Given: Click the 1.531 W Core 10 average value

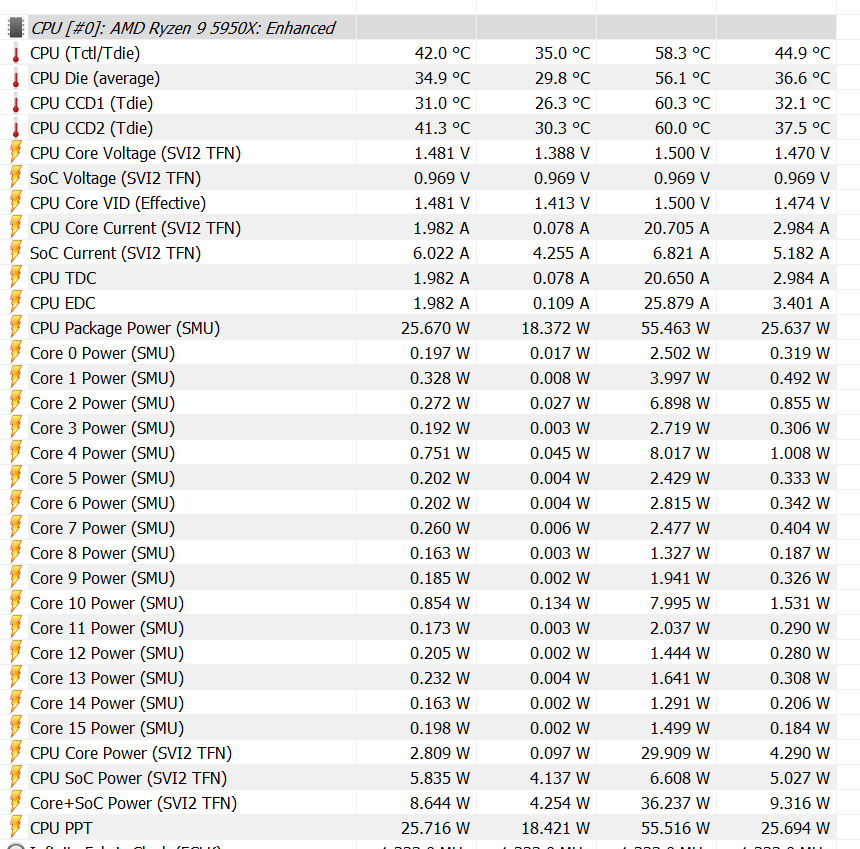Looking at the screenshot, I should pyautogui.click(x=800, y=603).
